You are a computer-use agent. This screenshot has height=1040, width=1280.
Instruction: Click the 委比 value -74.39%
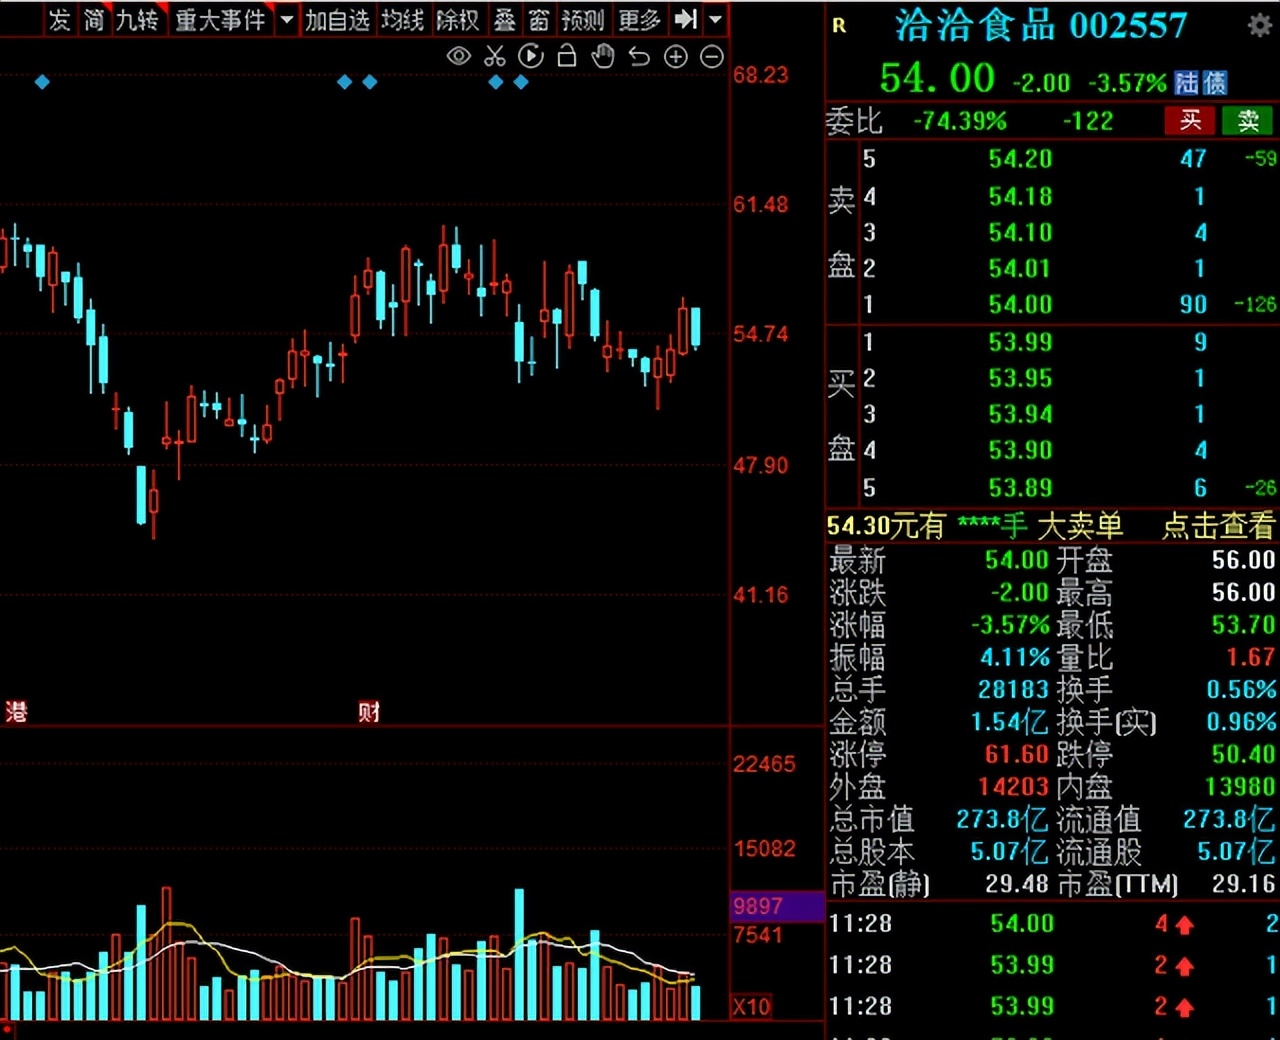coord(960,121)
